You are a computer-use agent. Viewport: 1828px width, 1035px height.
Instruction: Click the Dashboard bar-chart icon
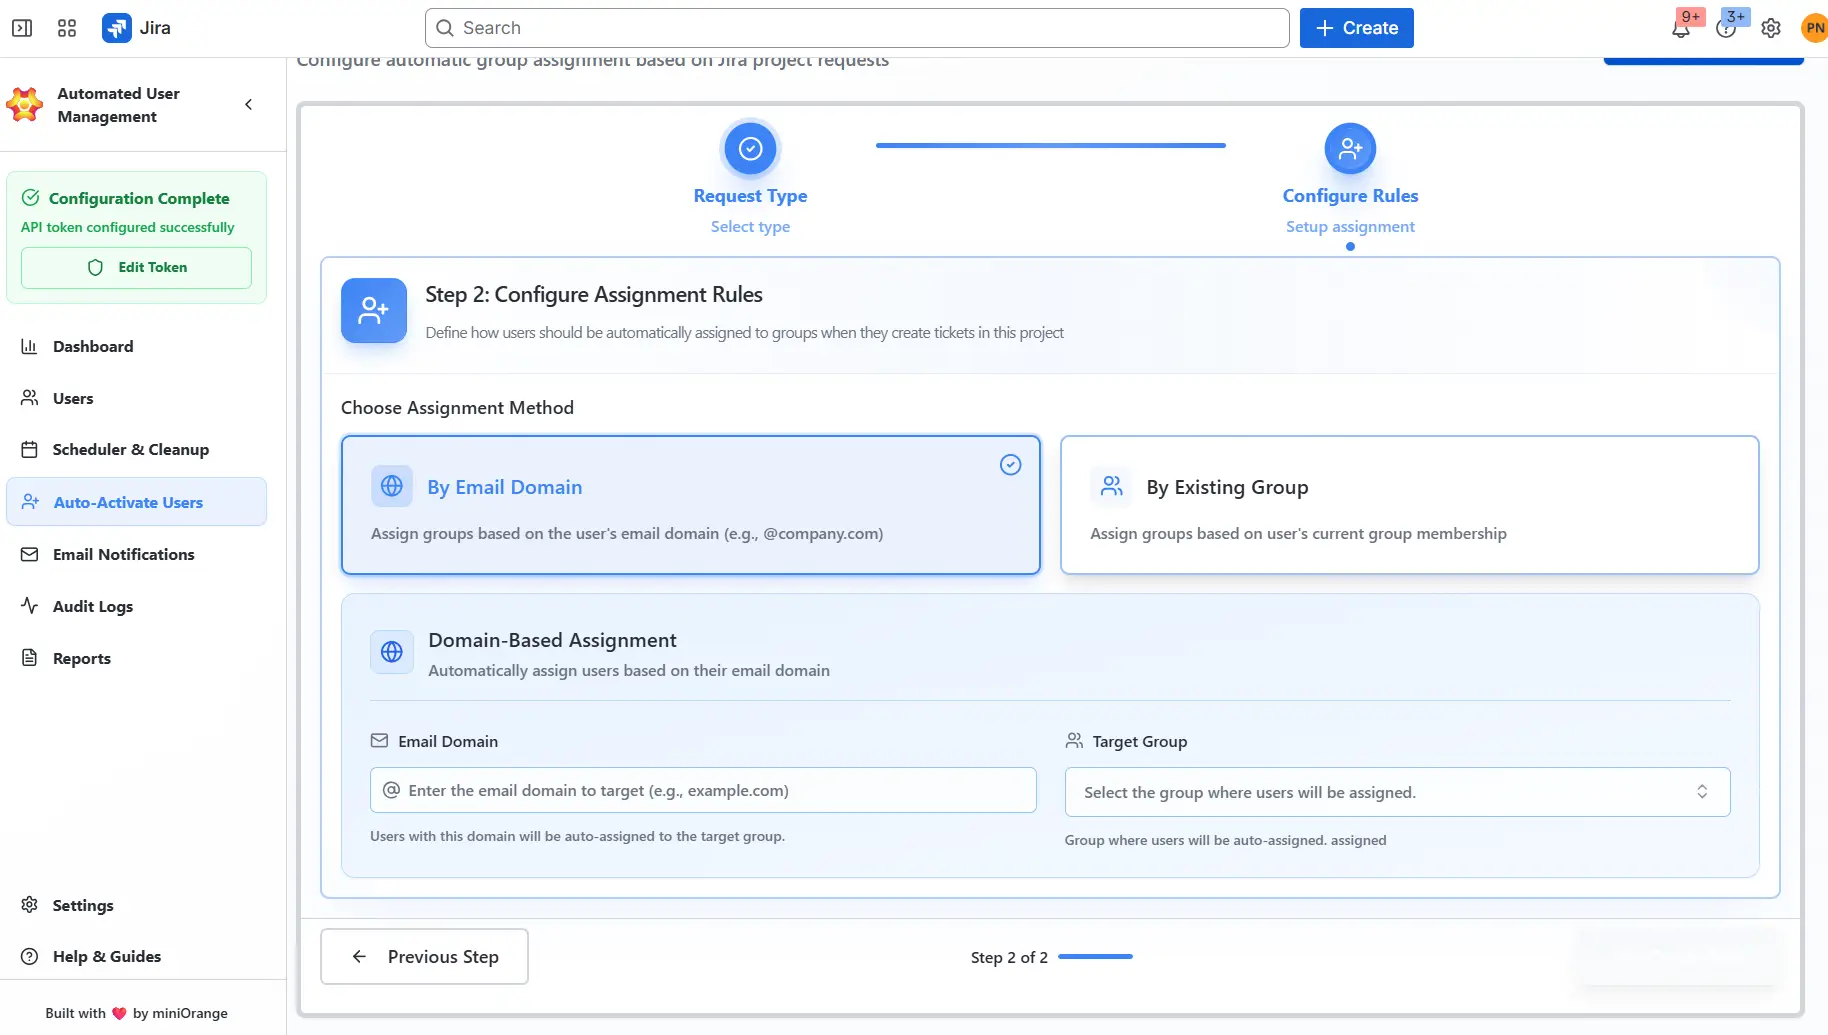tap(29, 346)
